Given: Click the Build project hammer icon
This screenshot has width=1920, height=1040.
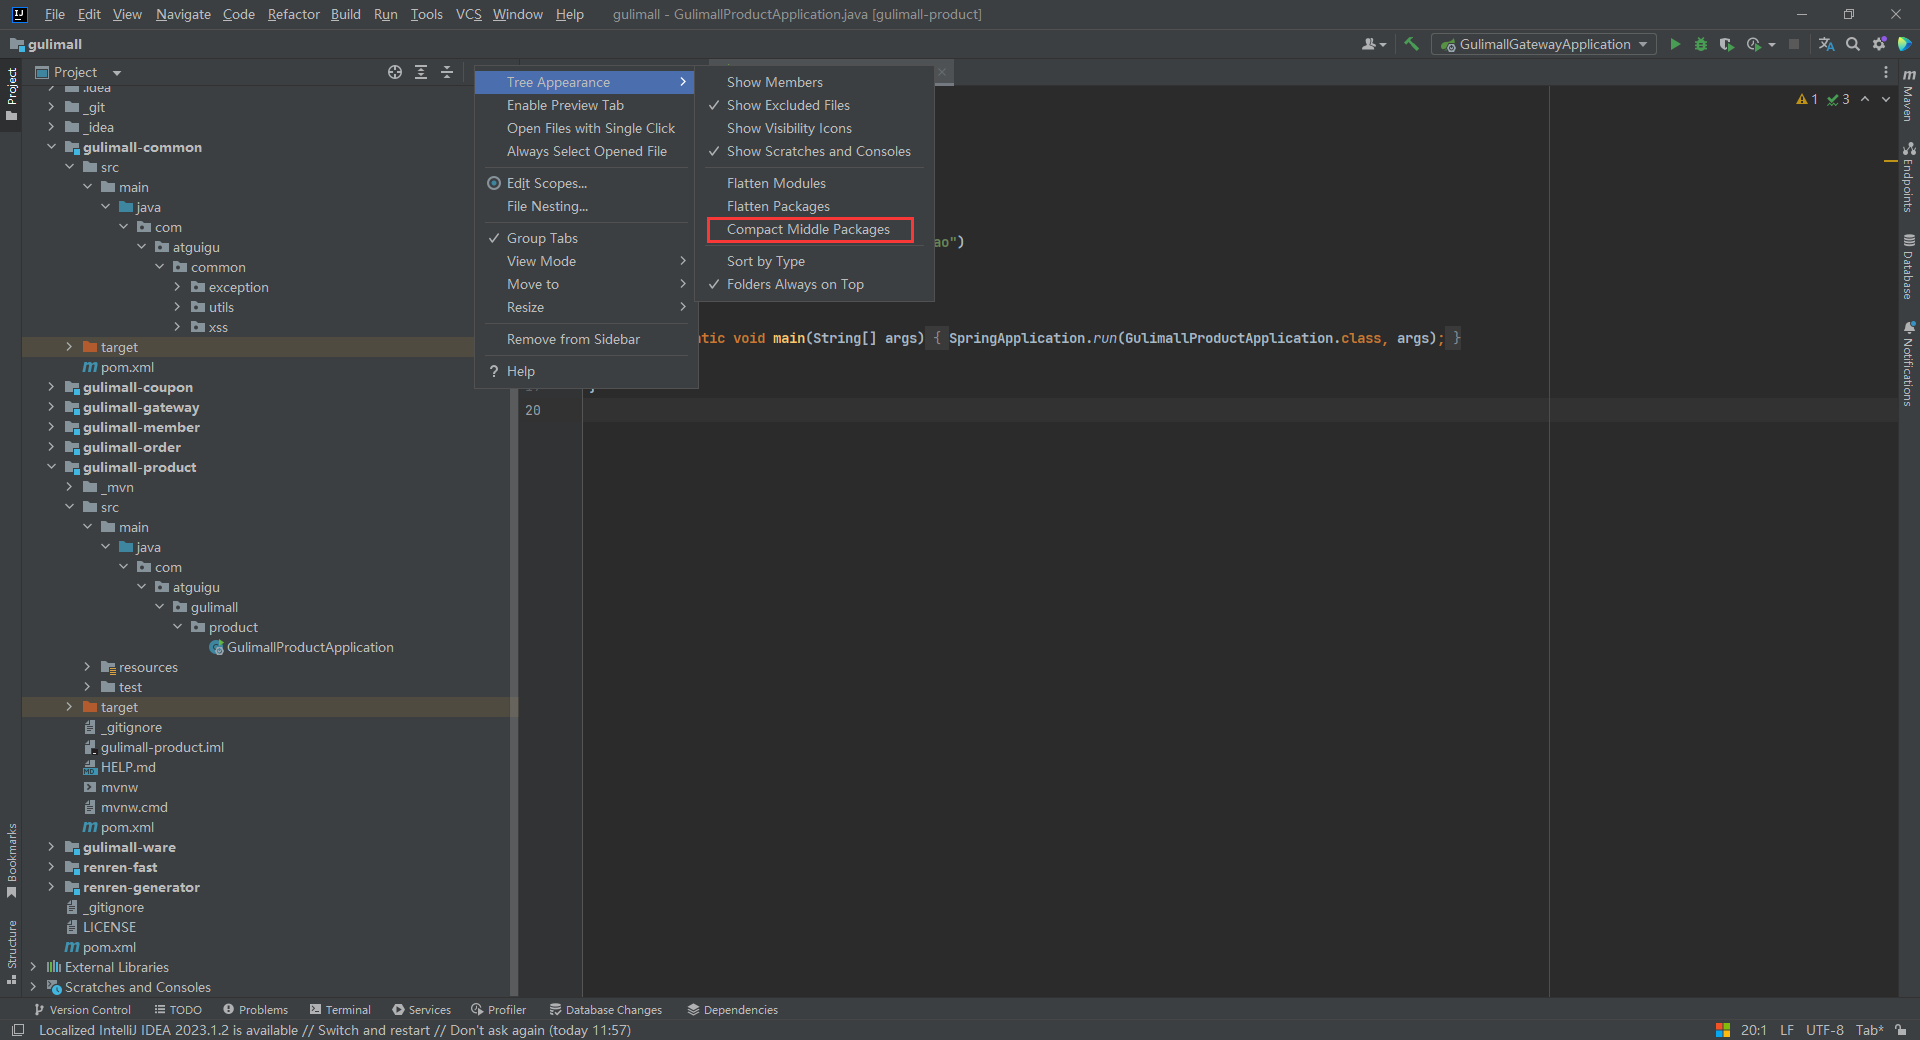Looking at the screenshot, I should point(1411,44).
